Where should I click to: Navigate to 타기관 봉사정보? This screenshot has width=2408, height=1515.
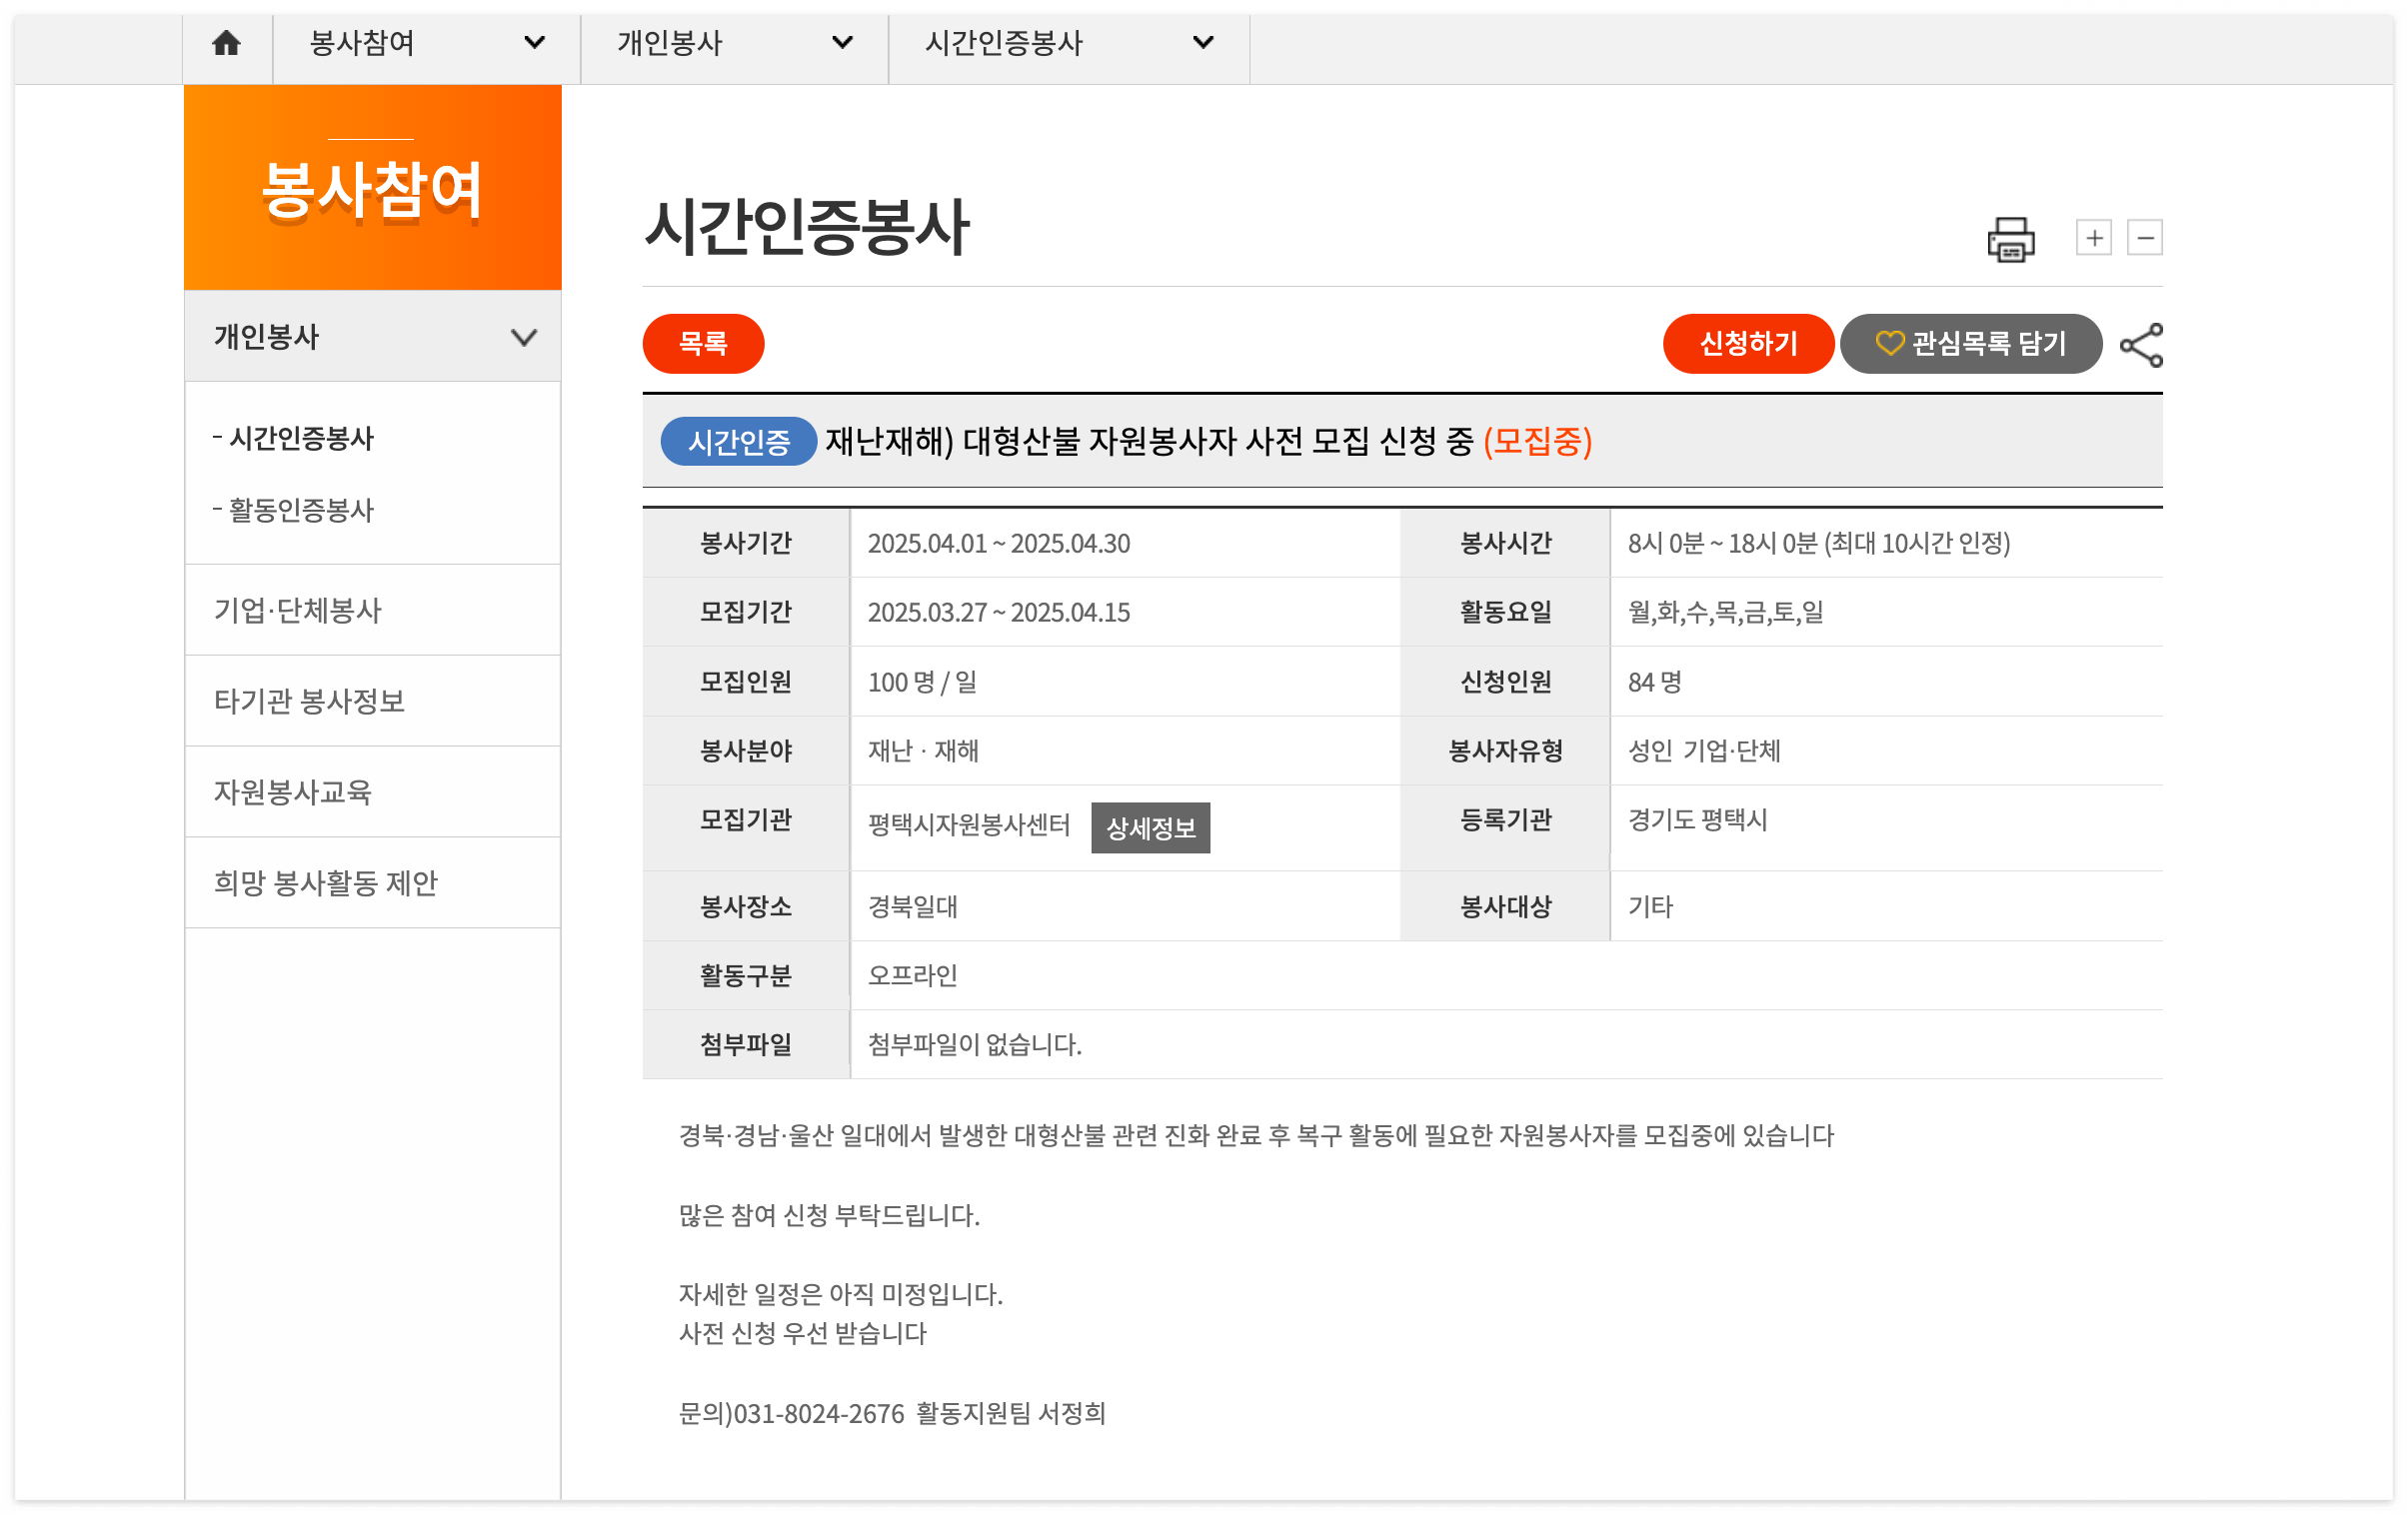pos(310,702)
